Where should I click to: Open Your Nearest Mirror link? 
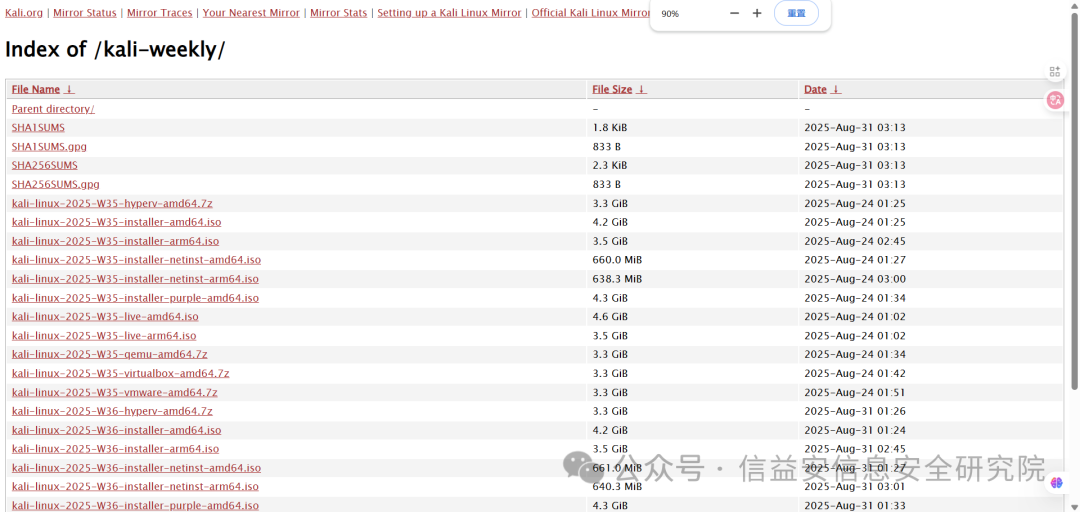(x=251, y=13)
